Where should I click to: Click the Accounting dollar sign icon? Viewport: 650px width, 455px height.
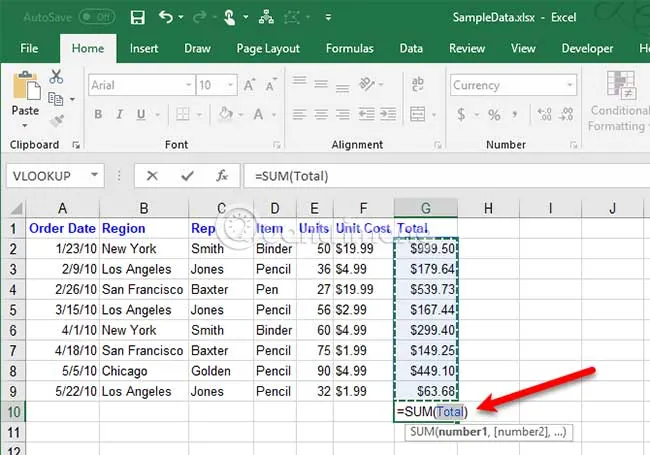pyautogui.click(x=461, y=114)
